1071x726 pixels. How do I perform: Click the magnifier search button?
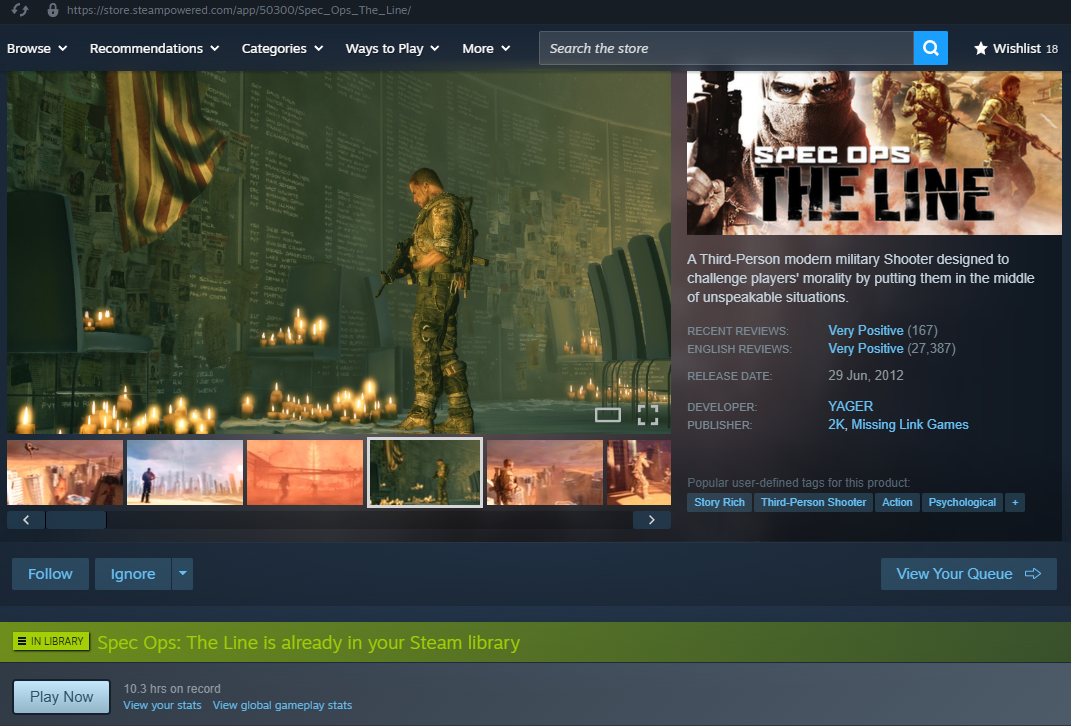tap(930, 48)
